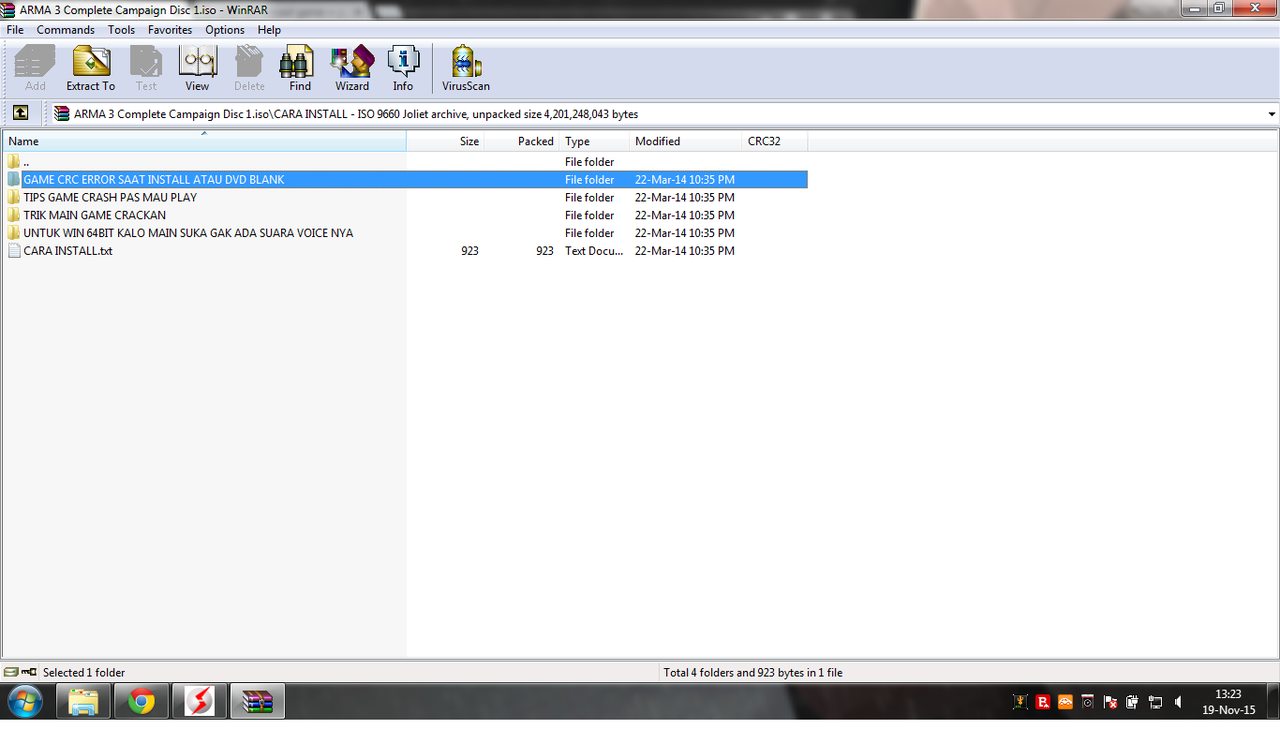The image size is (1280, 729).
Task: Launch the Wizard tool
Action: pos(352,69)
